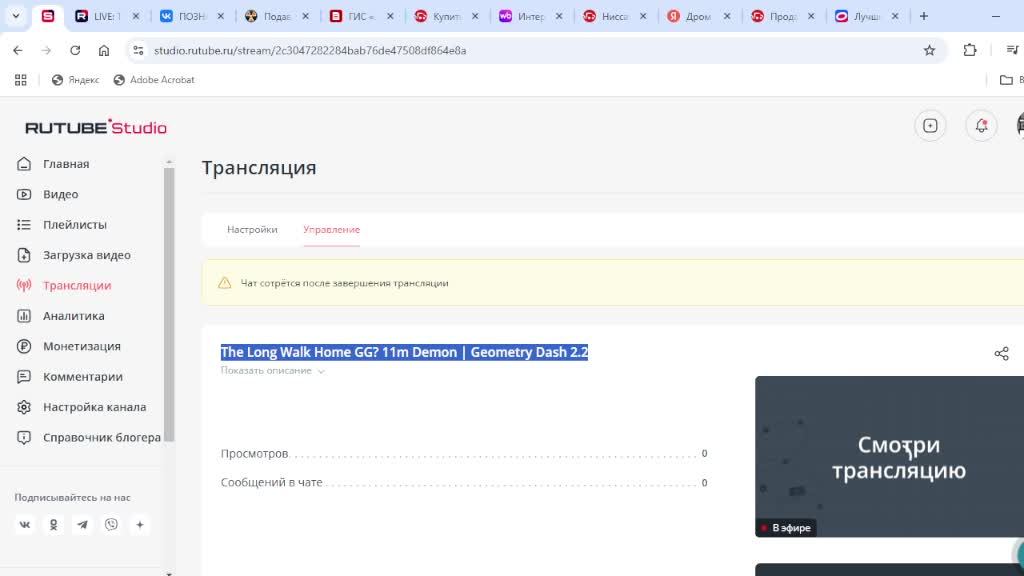The width and height of the screenshot is (1024, 576).
Task: Open the VK social link icon
Action: [25, 524]
